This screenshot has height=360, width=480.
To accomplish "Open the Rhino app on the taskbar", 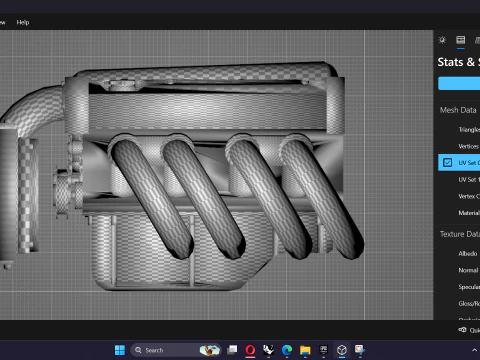I will tap(268, 350).
